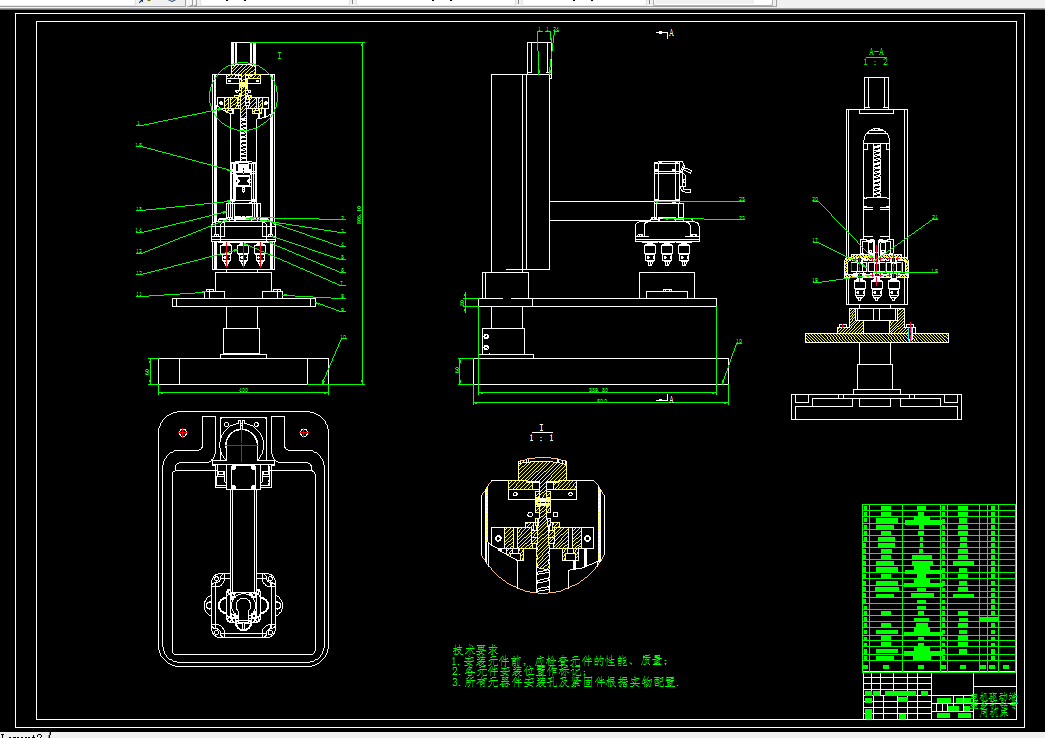Screen dimensions: 1045x738
Task: Select the green heading 技术要求
Action: coord(475,650)
